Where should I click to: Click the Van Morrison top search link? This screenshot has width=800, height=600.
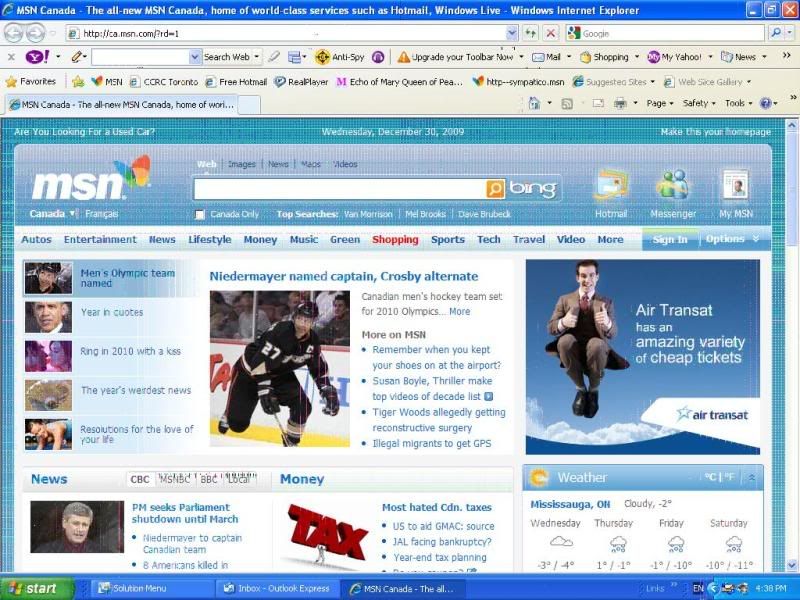(368, 214)
